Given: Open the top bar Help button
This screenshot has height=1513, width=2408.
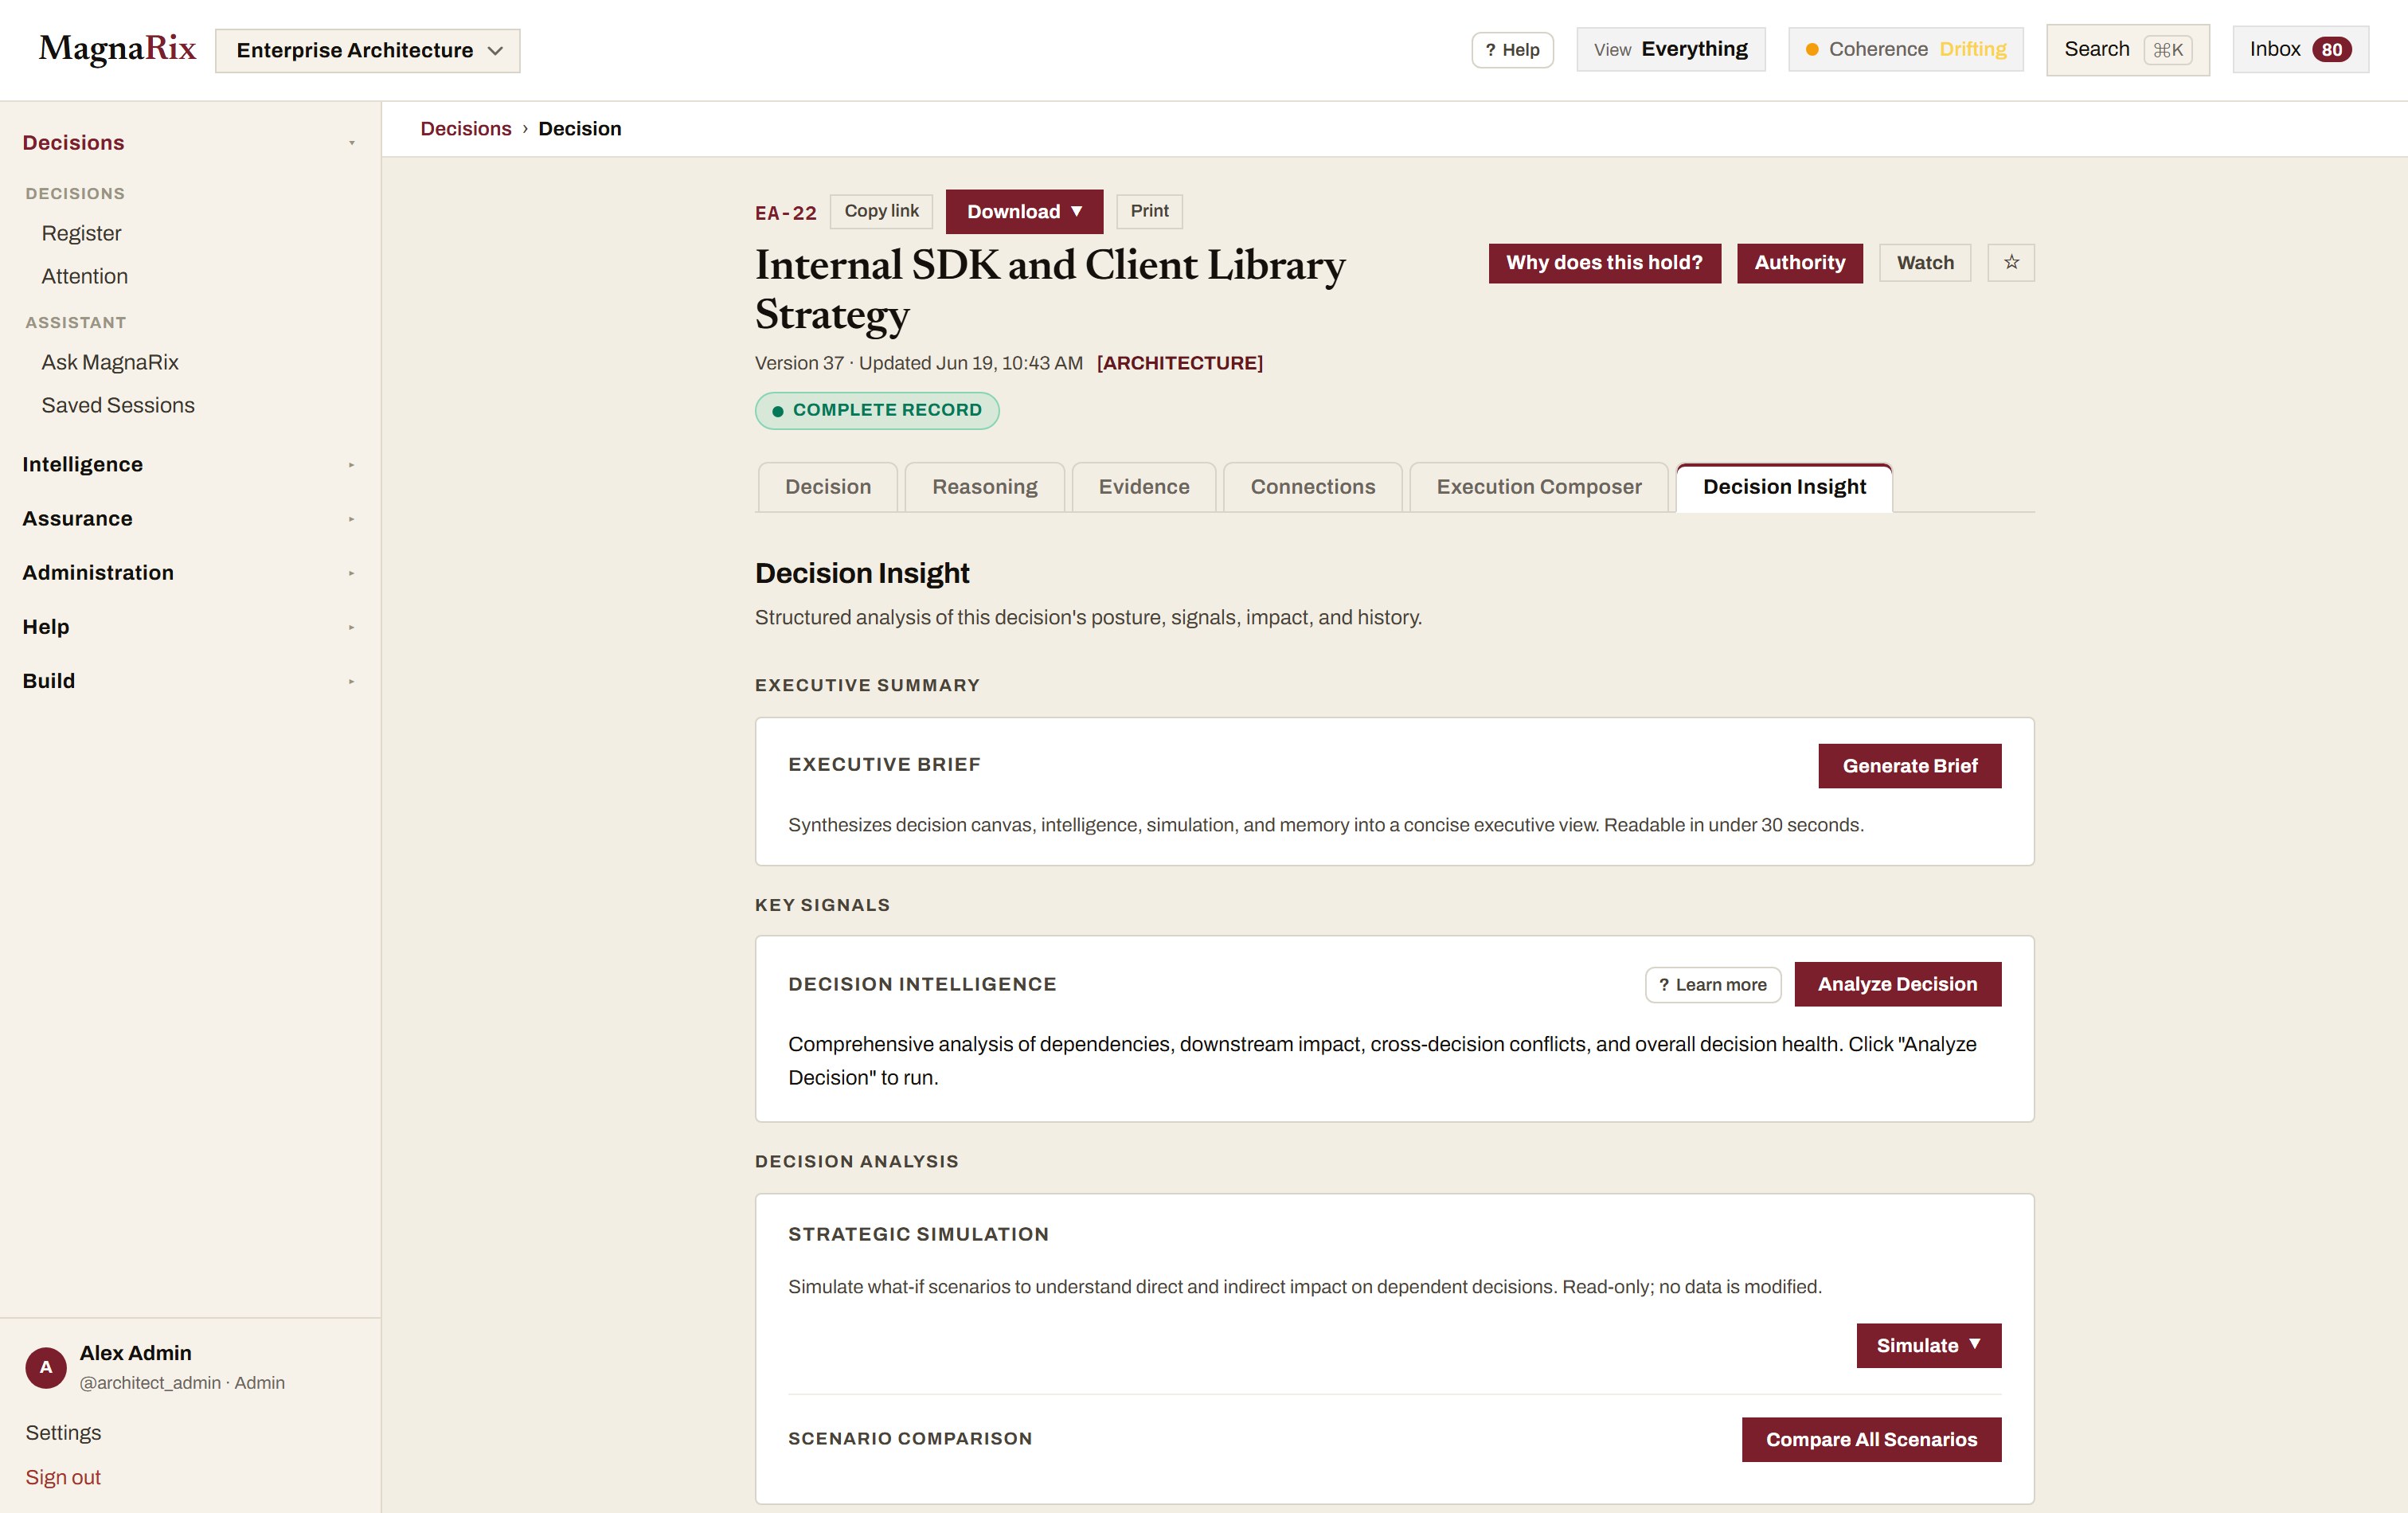Looking at the screenshot, I should click(x=1512, y=50).
